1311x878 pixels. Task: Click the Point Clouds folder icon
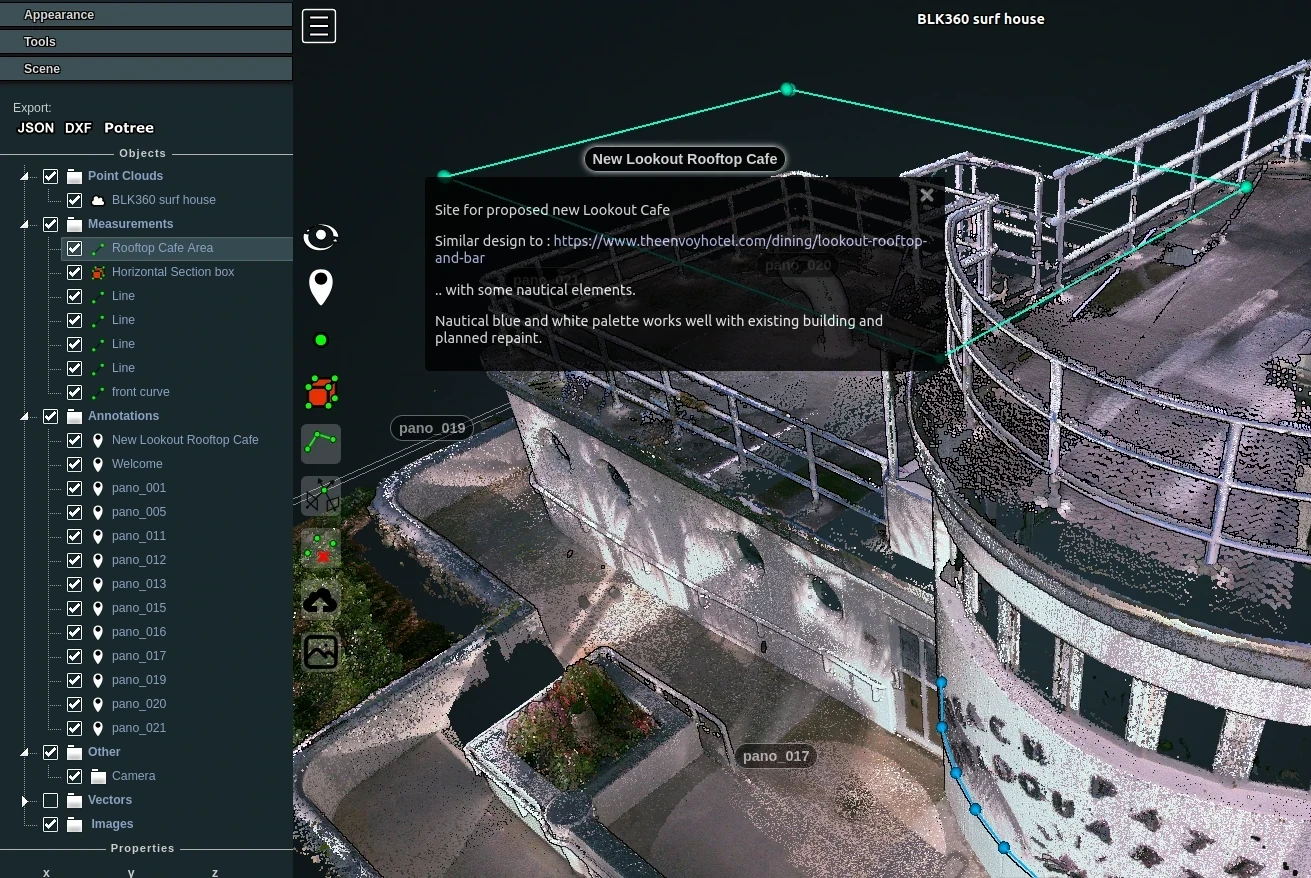coord(74,176)
